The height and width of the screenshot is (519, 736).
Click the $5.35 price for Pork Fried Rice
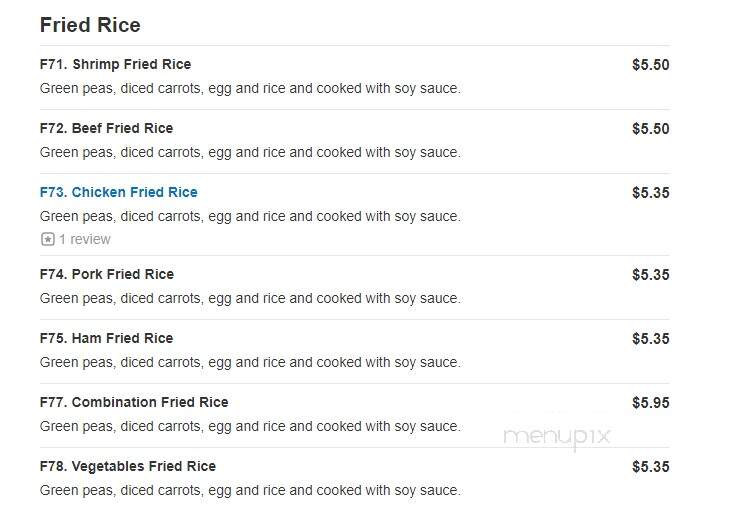pyautogui.click(x=651, y=275)
